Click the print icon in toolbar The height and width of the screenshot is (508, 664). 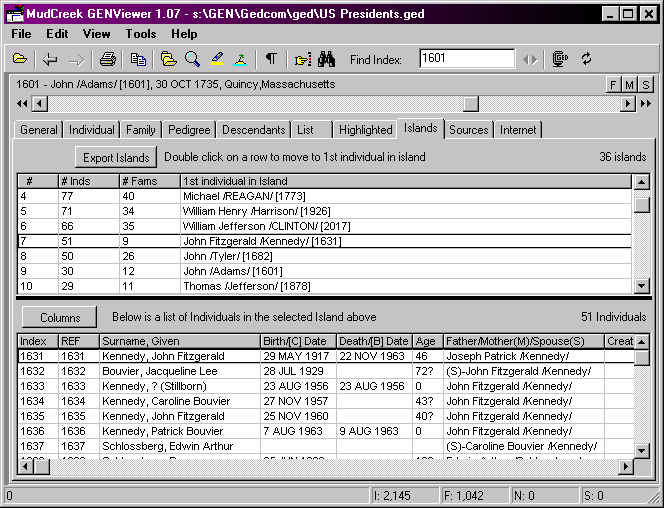pyautogui.click(x=107, y=59)
